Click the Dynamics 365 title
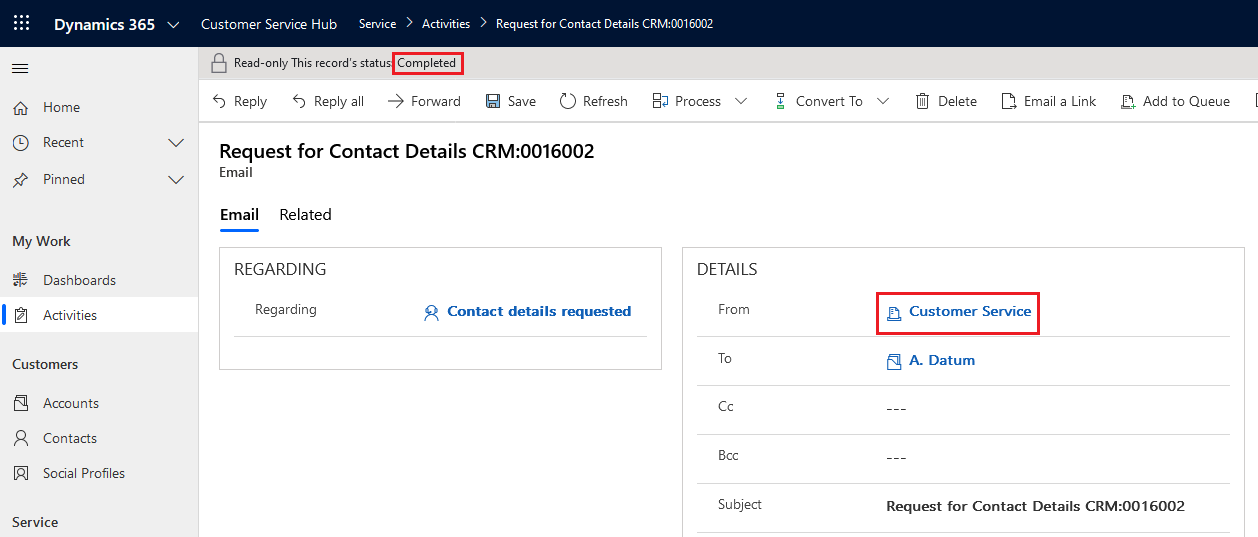This screenshot has height=537, width=1258. [104, 24]
